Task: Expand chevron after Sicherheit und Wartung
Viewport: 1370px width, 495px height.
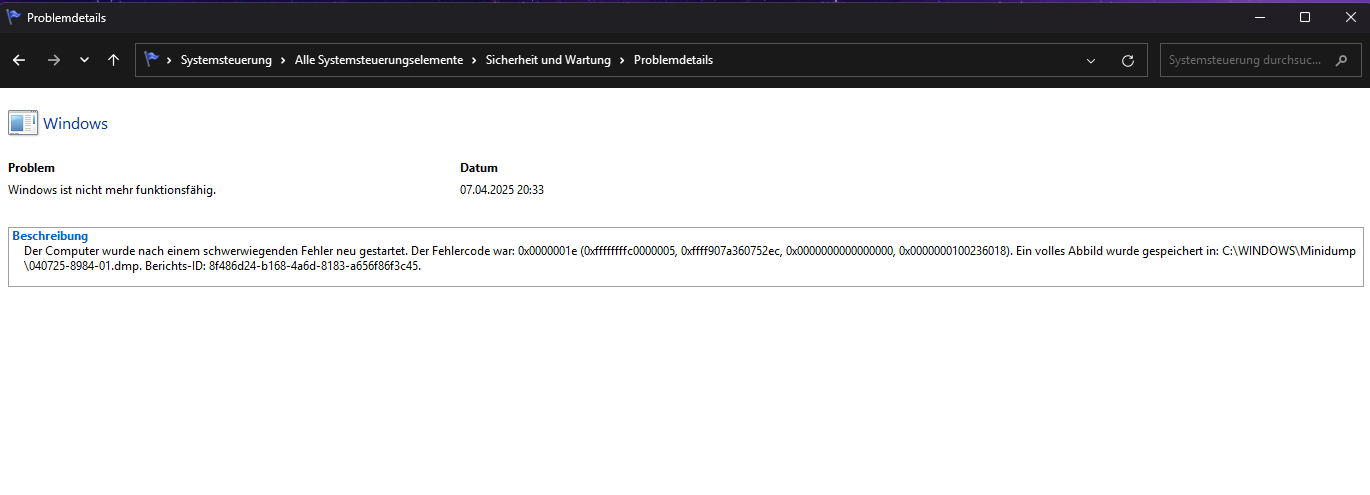Action: (x=623, y=60)
